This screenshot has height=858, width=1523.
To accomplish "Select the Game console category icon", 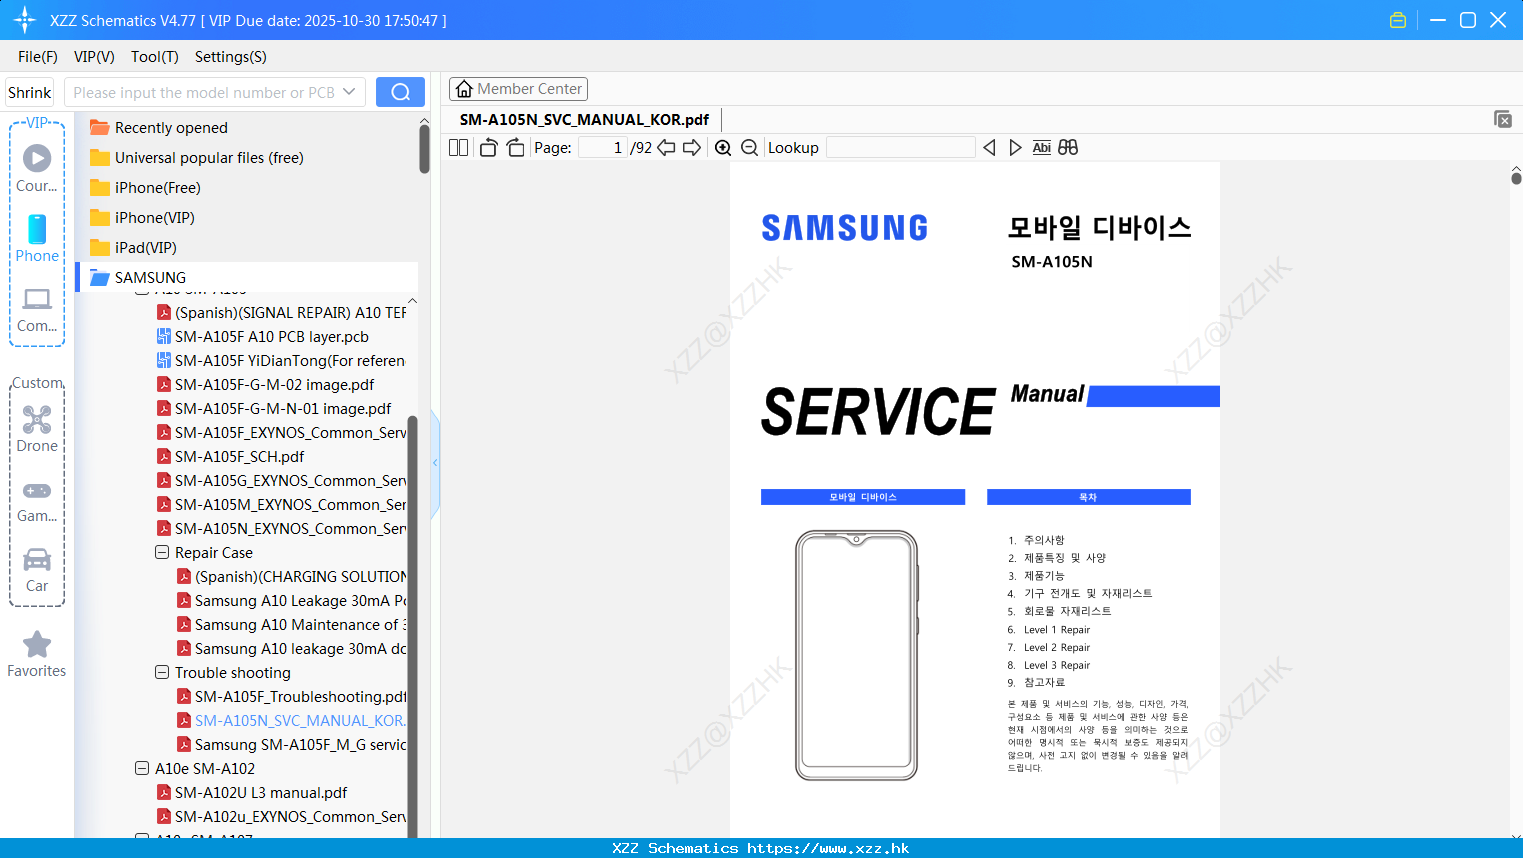I will pos(37,501).
